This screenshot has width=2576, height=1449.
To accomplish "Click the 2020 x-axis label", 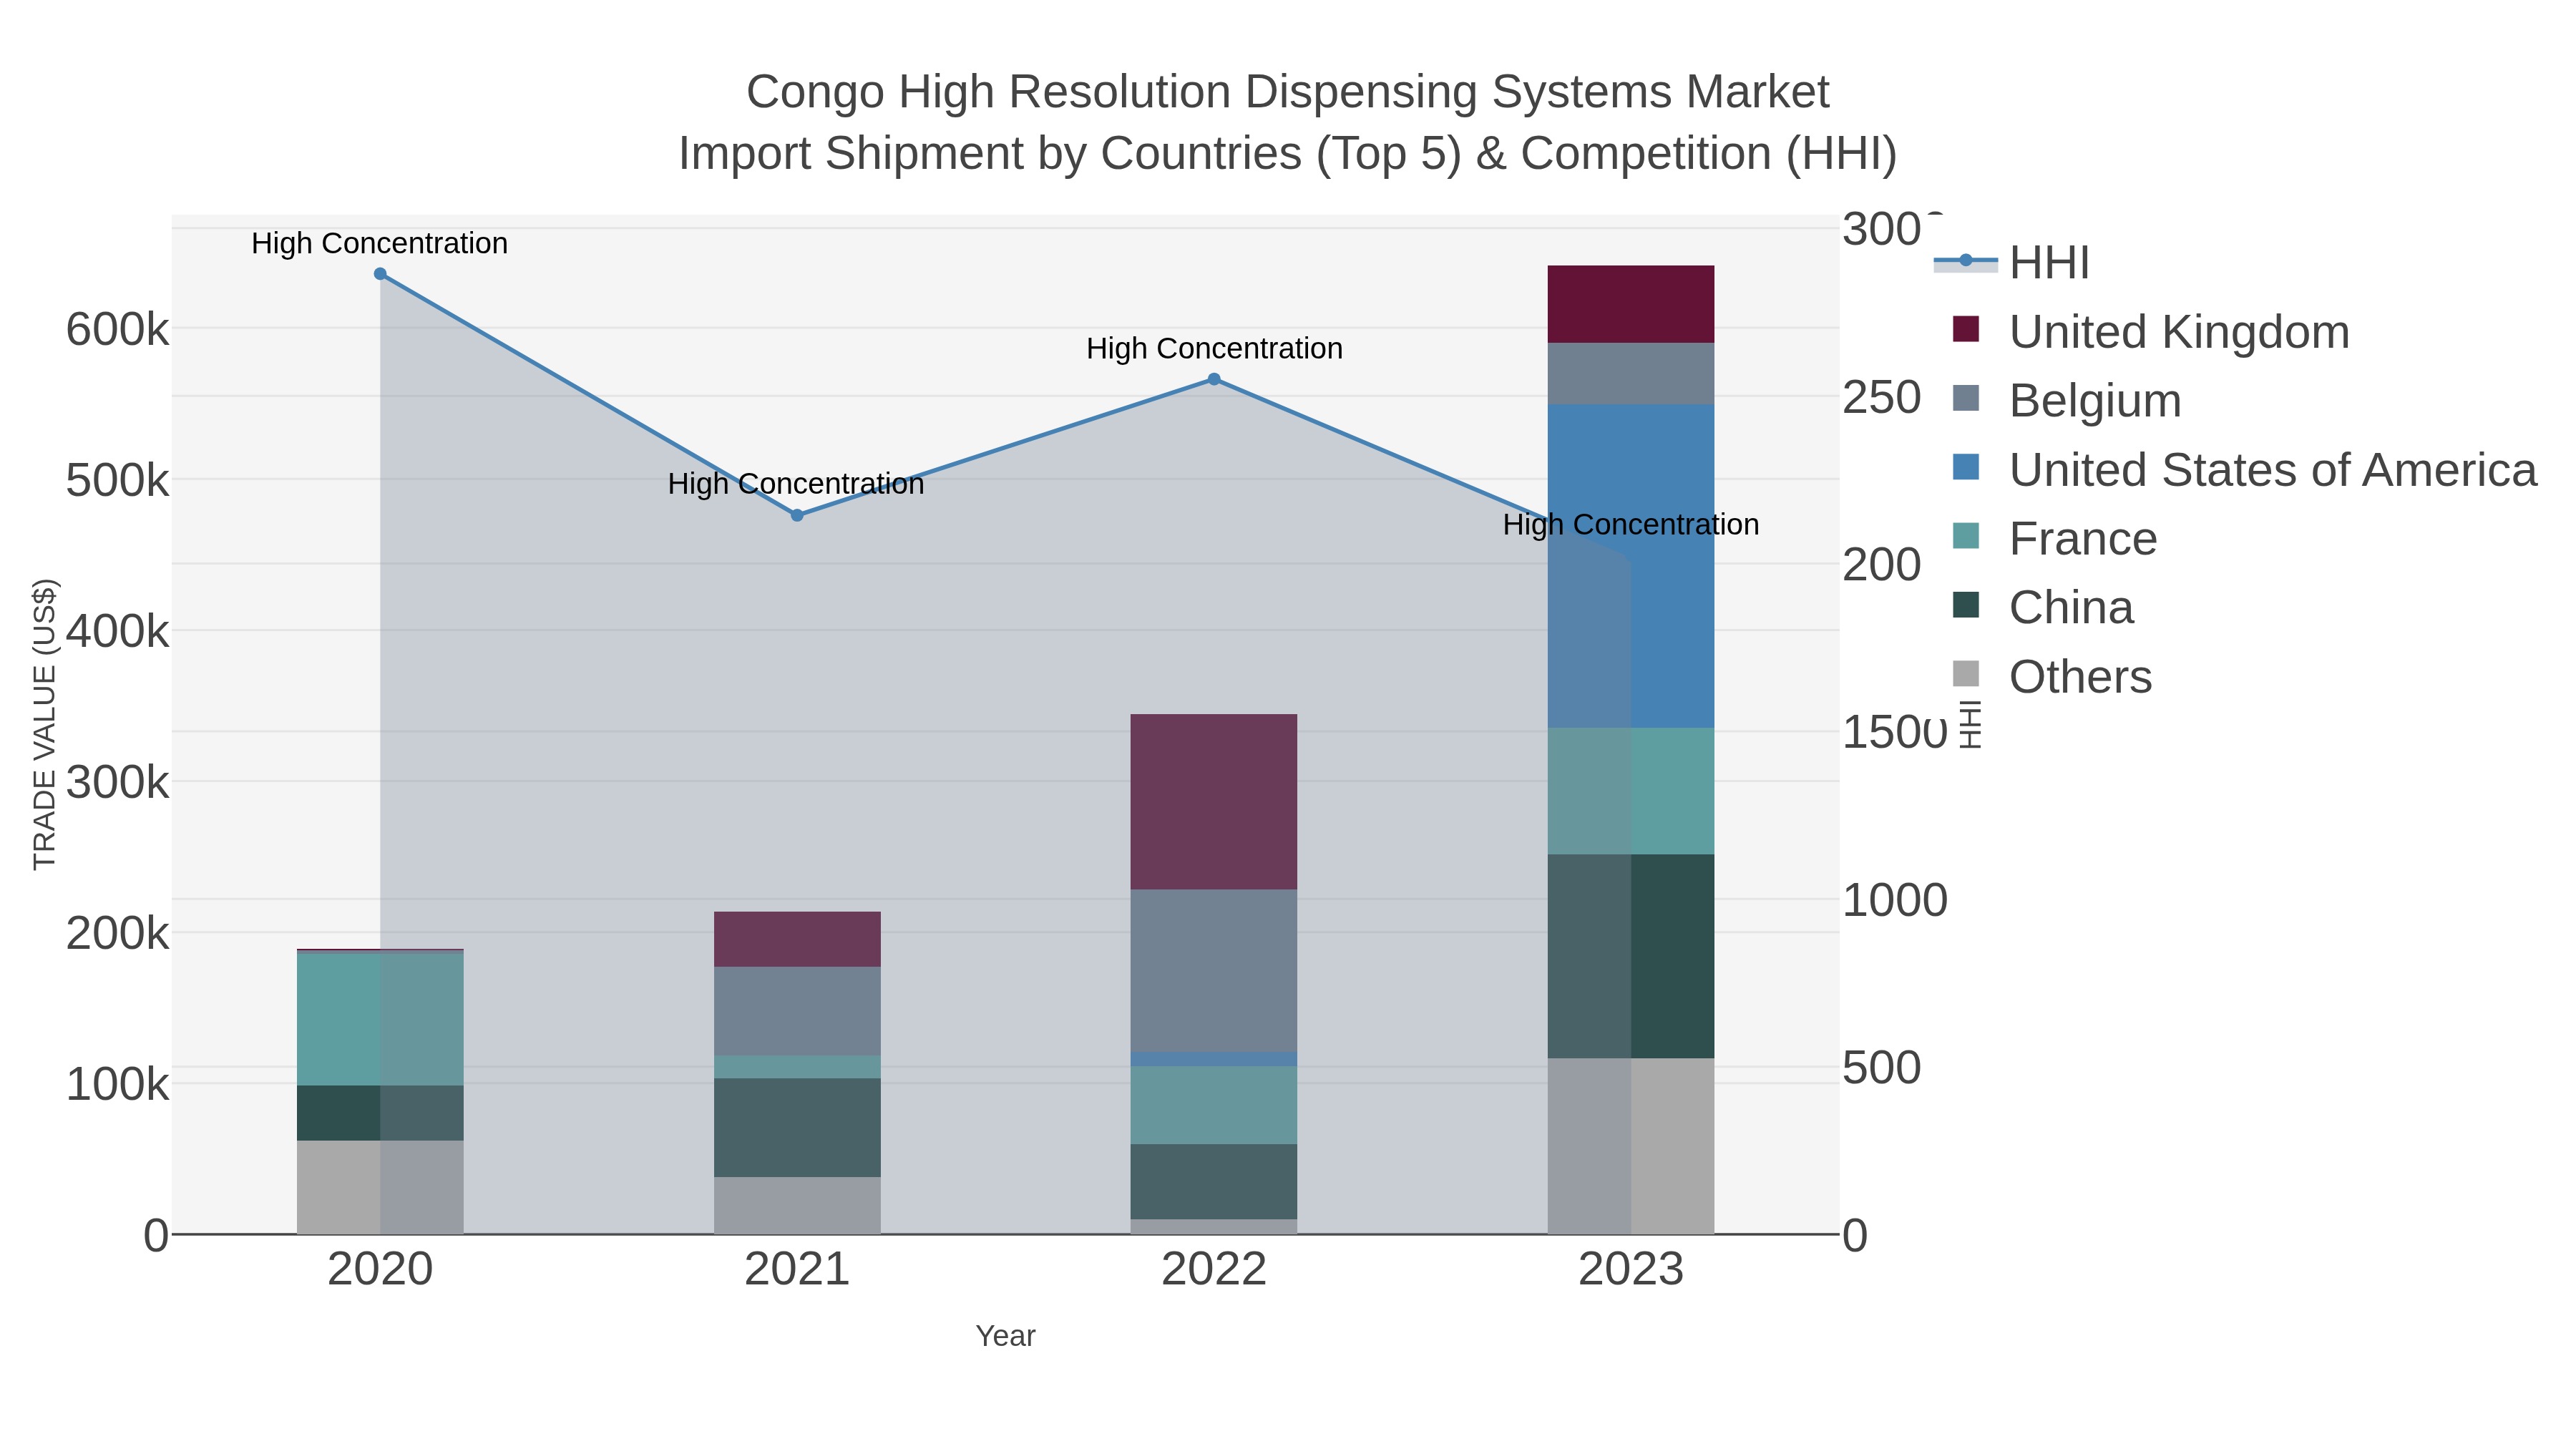I will pos(380,1270).
